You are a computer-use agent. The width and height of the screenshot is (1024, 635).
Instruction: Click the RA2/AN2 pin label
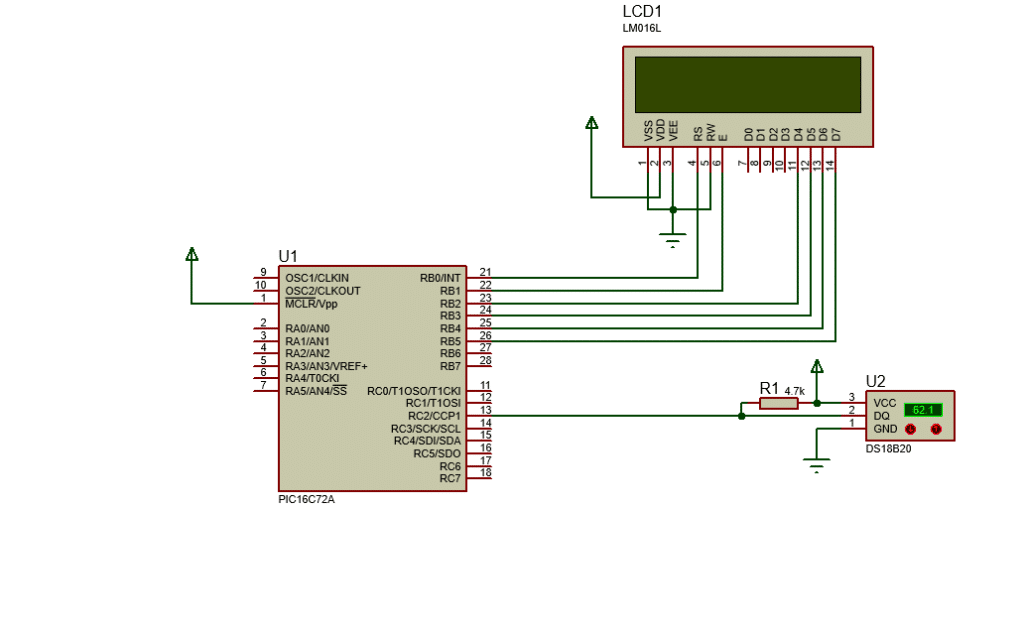pos(307,353)
